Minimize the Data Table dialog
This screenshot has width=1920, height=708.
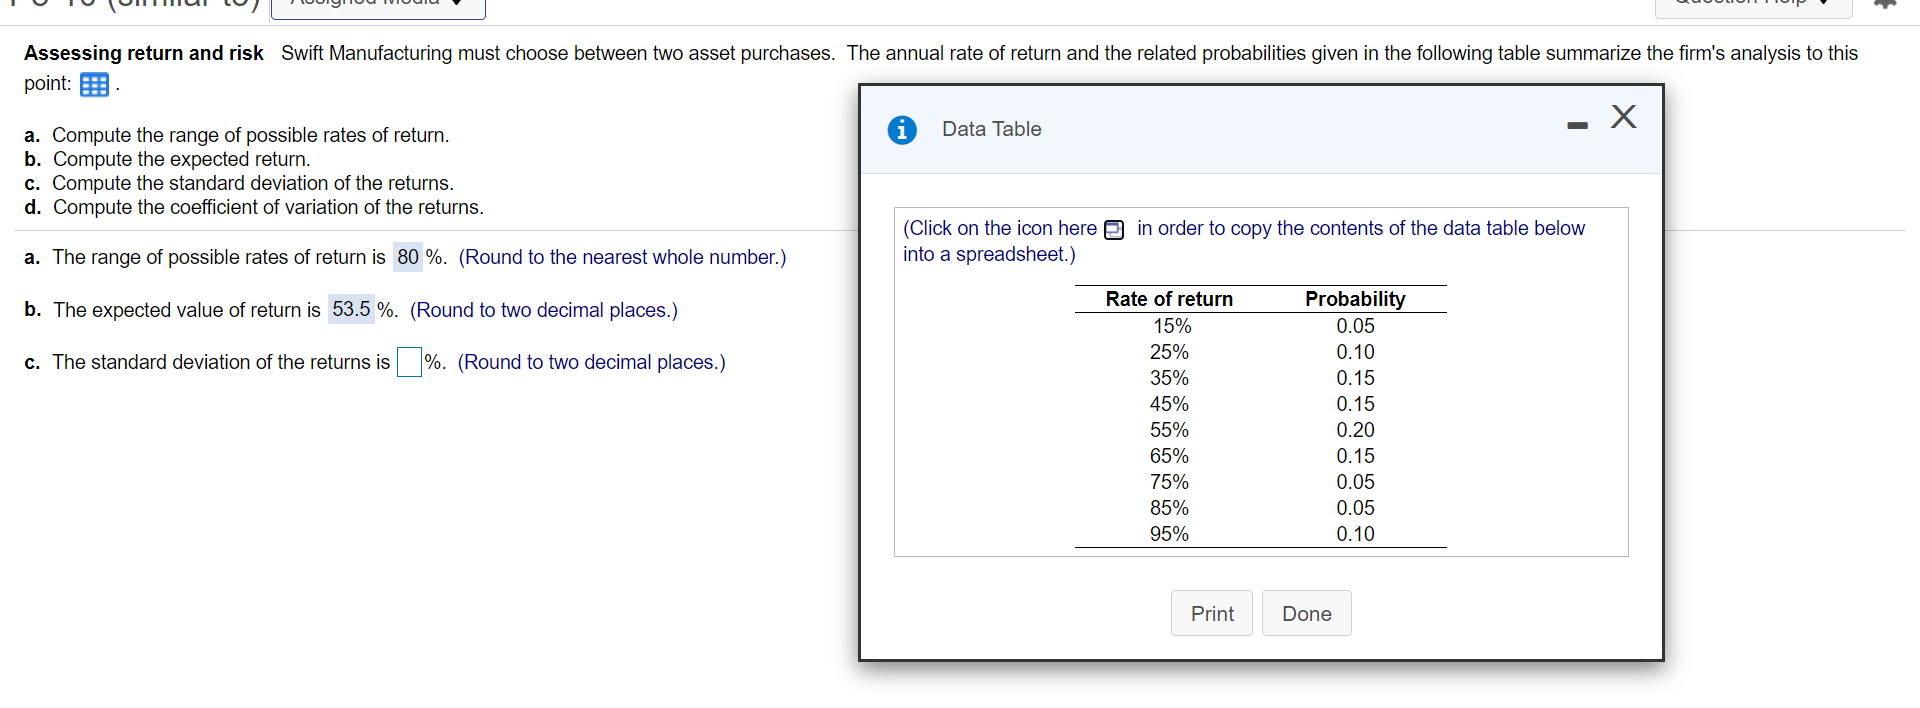1578,125
